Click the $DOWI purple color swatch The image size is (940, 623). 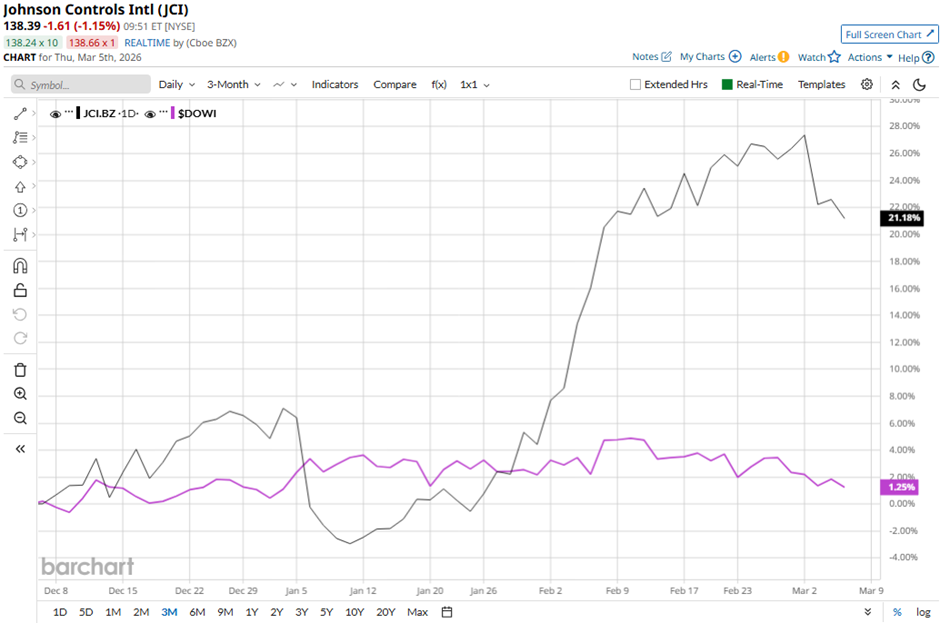173,113
